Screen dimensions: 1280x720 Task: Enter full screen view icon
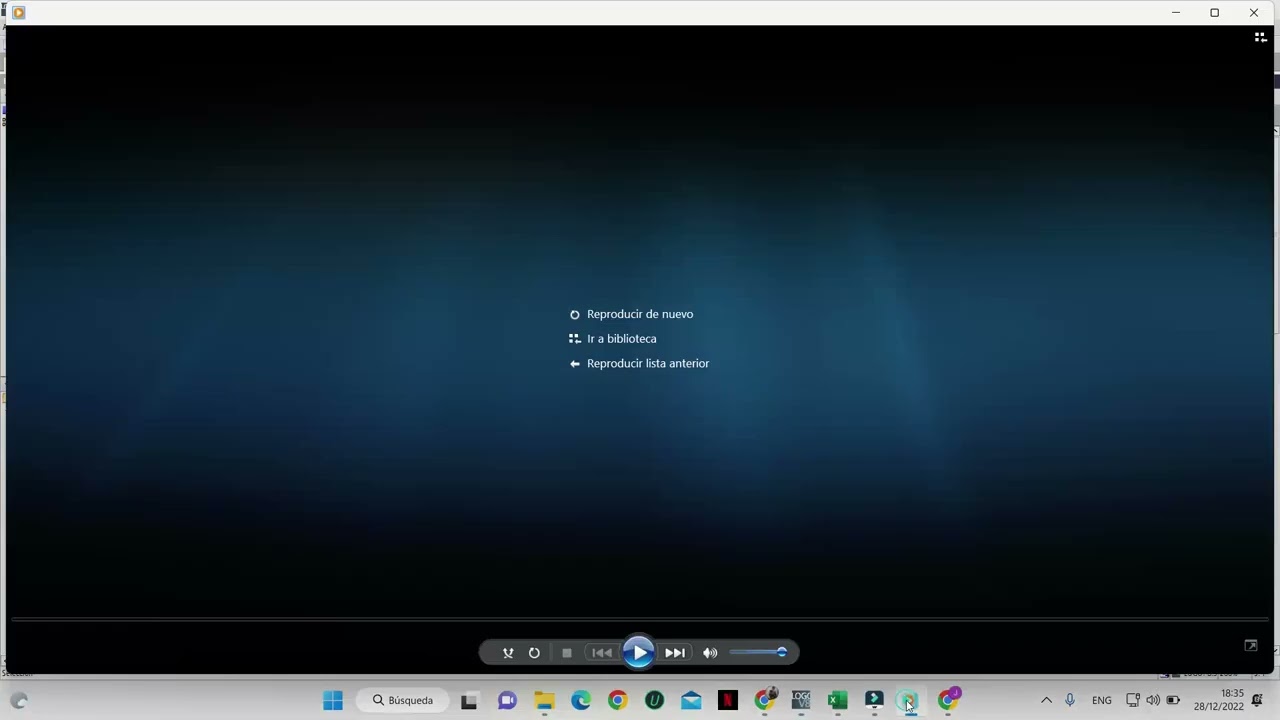click(1250, 646)
